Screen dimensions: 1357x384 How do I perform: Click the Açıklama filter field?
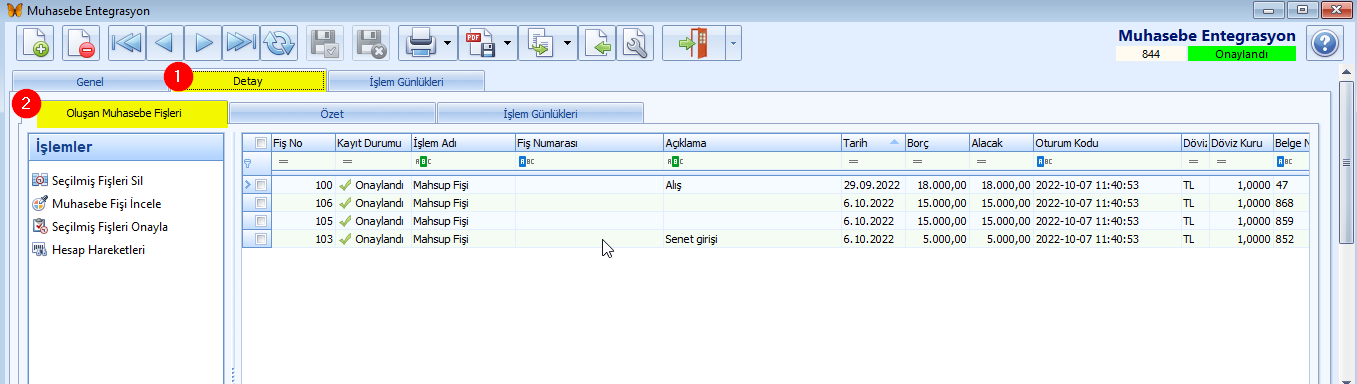[x=752, y=161]
